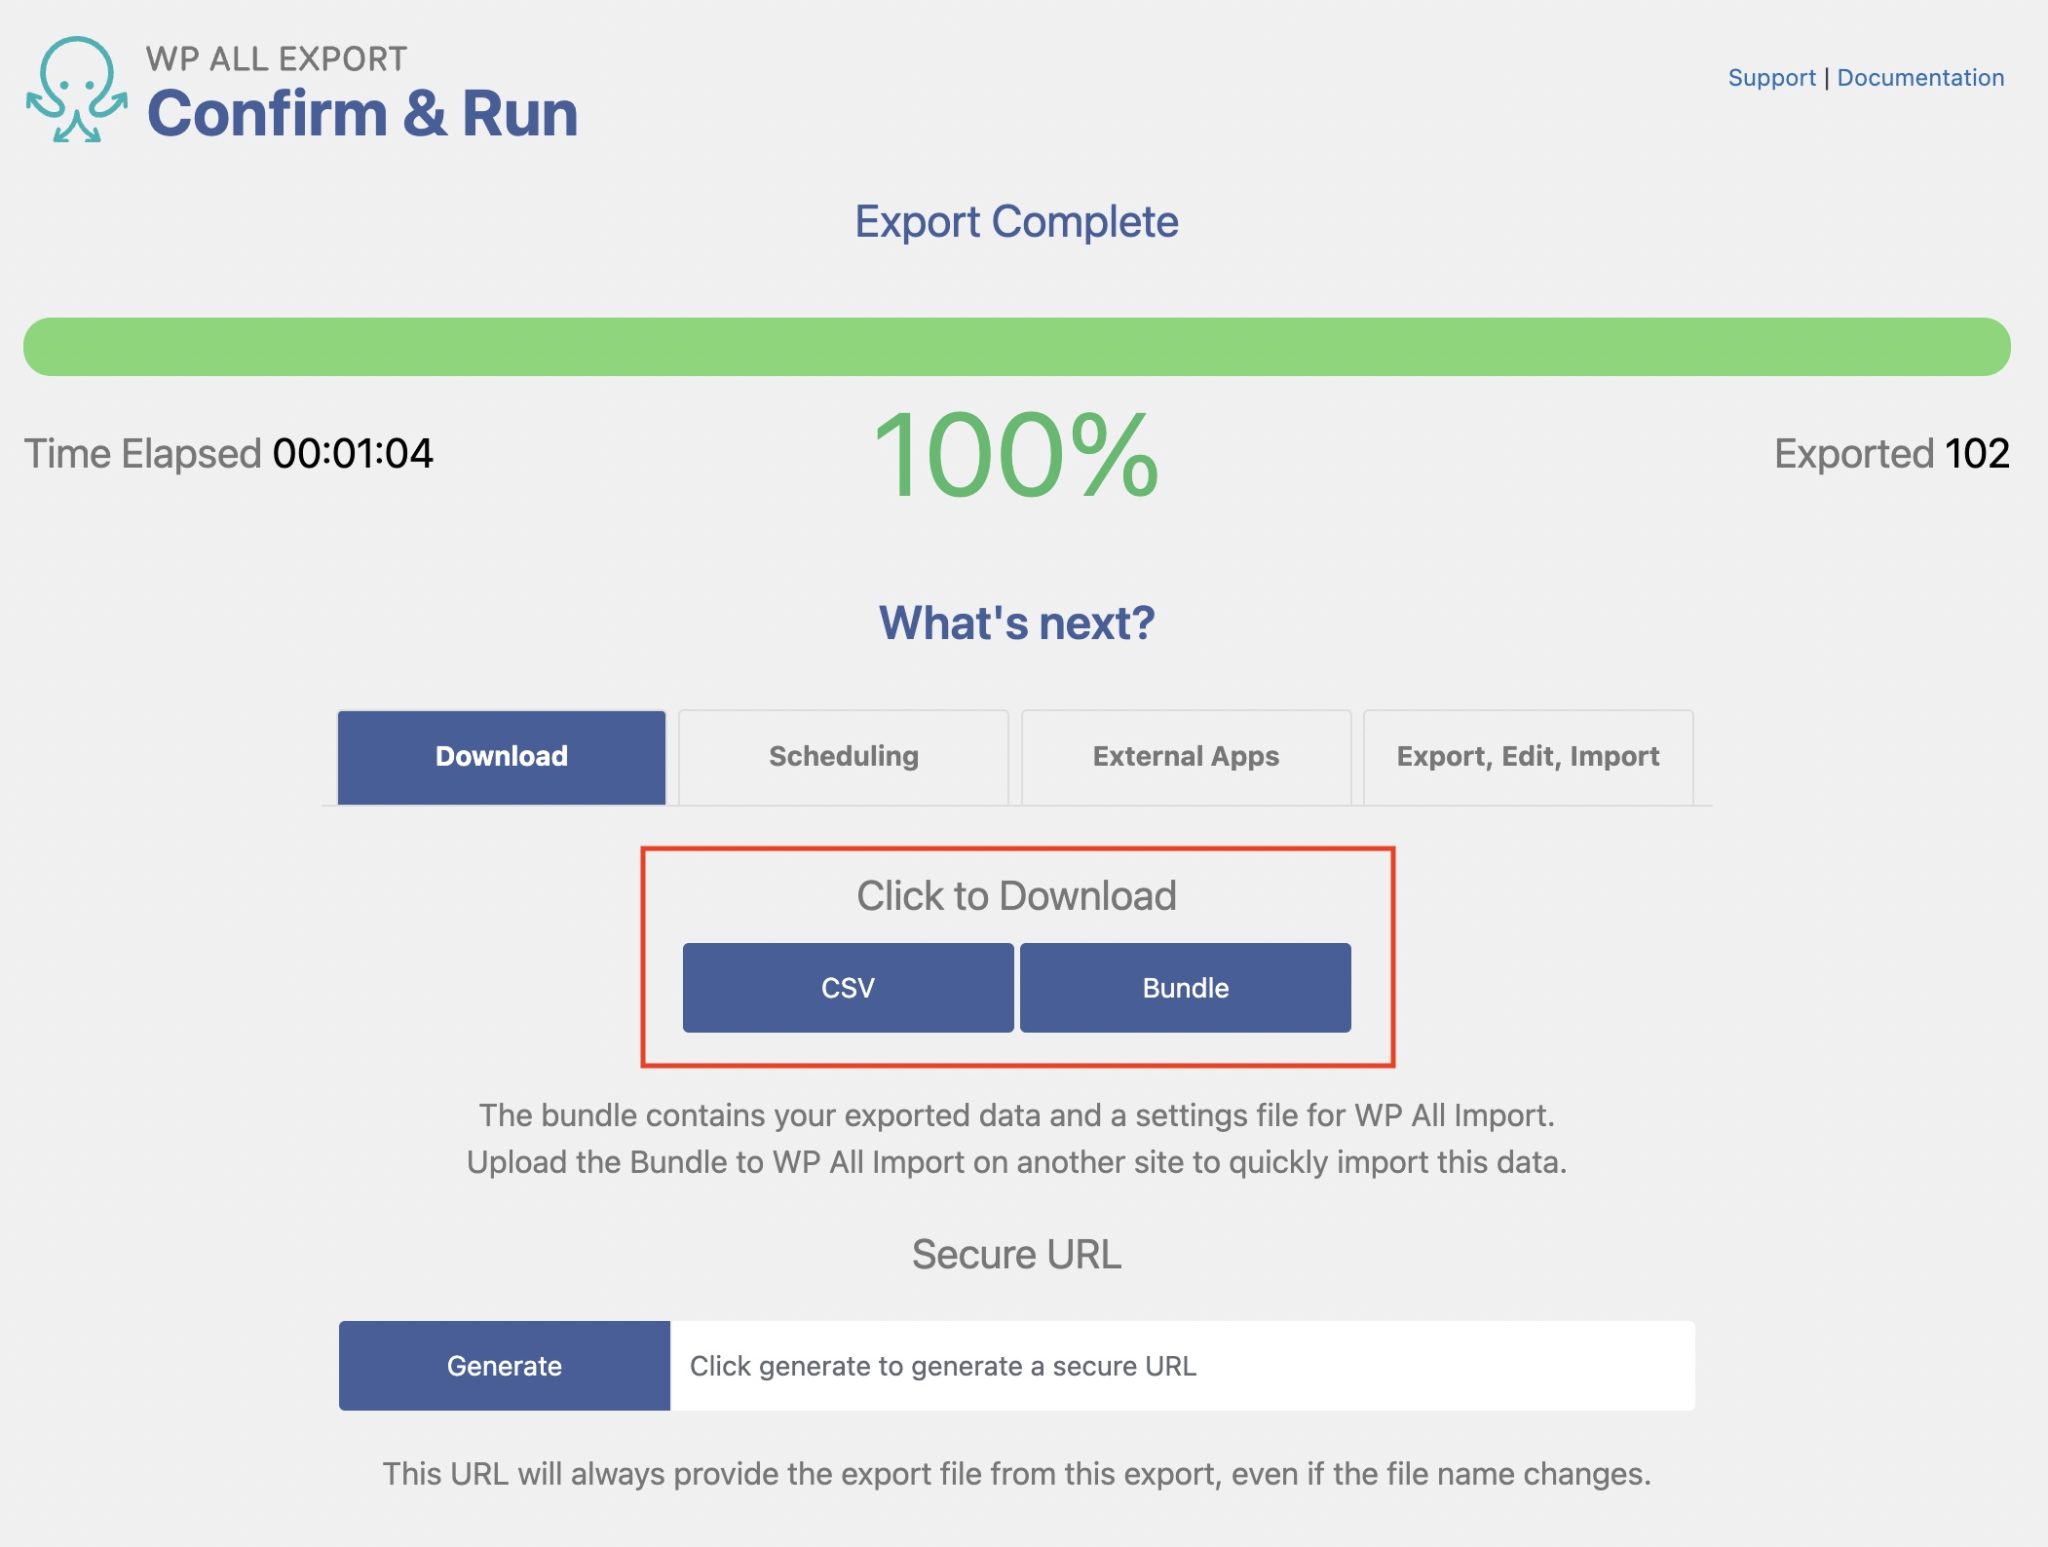
Task: Switch to the Scheduling tab
Action: pos(842,757)
